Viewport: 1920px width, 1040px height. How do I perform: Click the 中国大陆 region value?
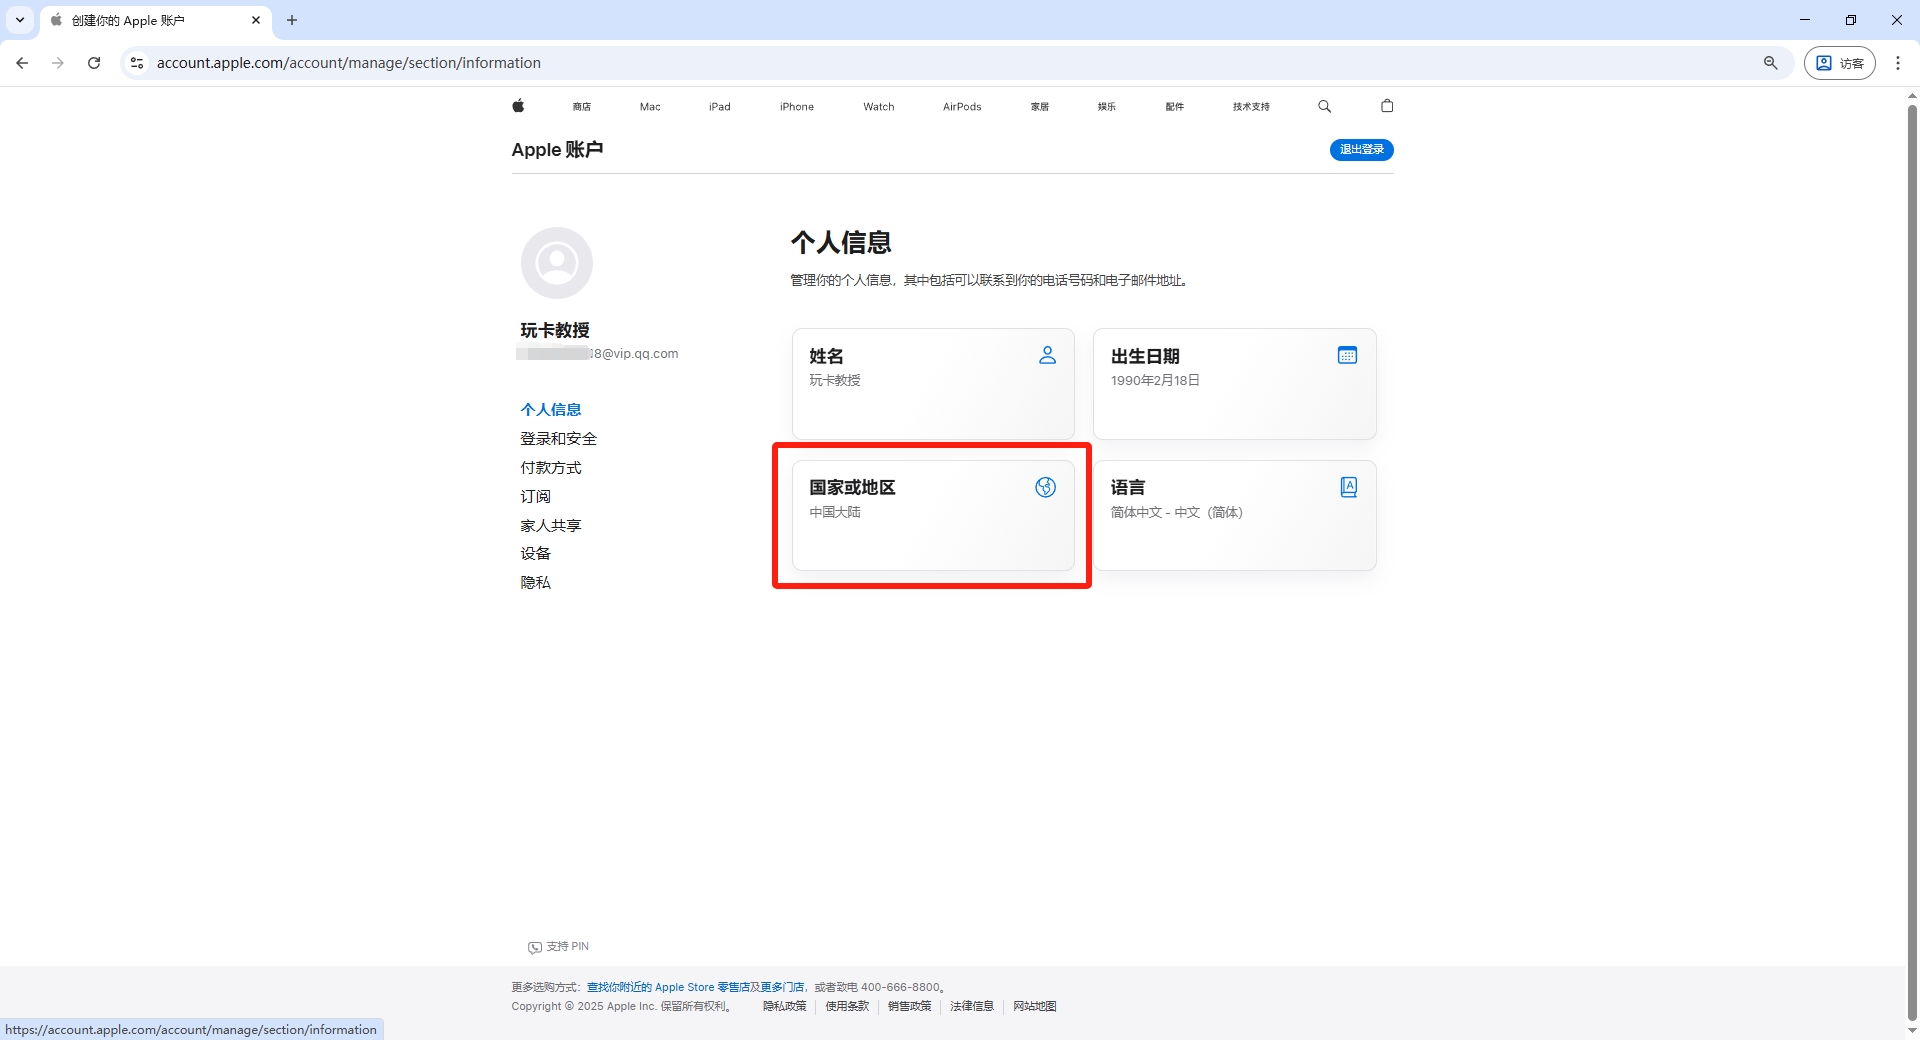(835, 512)
